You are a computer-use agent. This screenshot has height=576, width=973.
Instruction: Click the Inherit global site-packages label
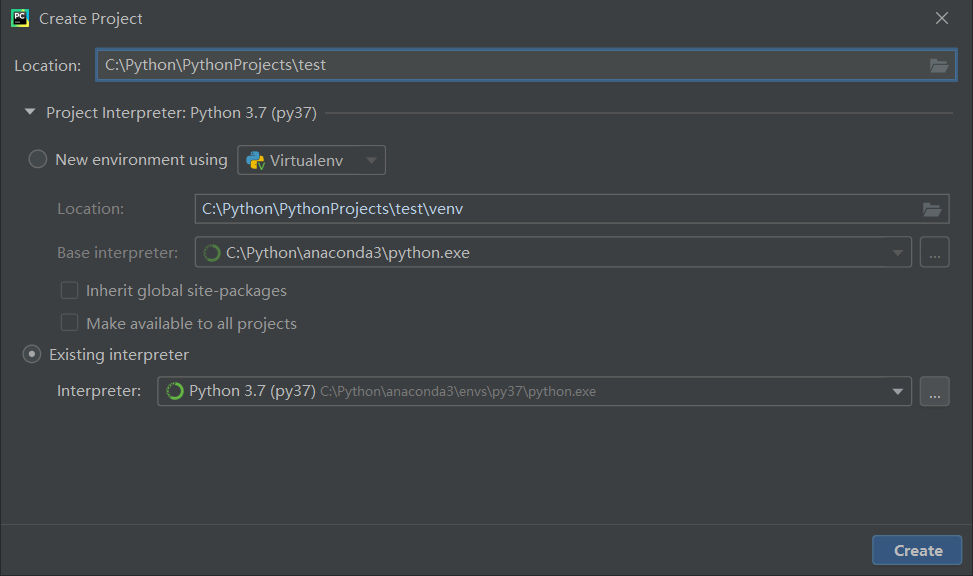point(186,290)
